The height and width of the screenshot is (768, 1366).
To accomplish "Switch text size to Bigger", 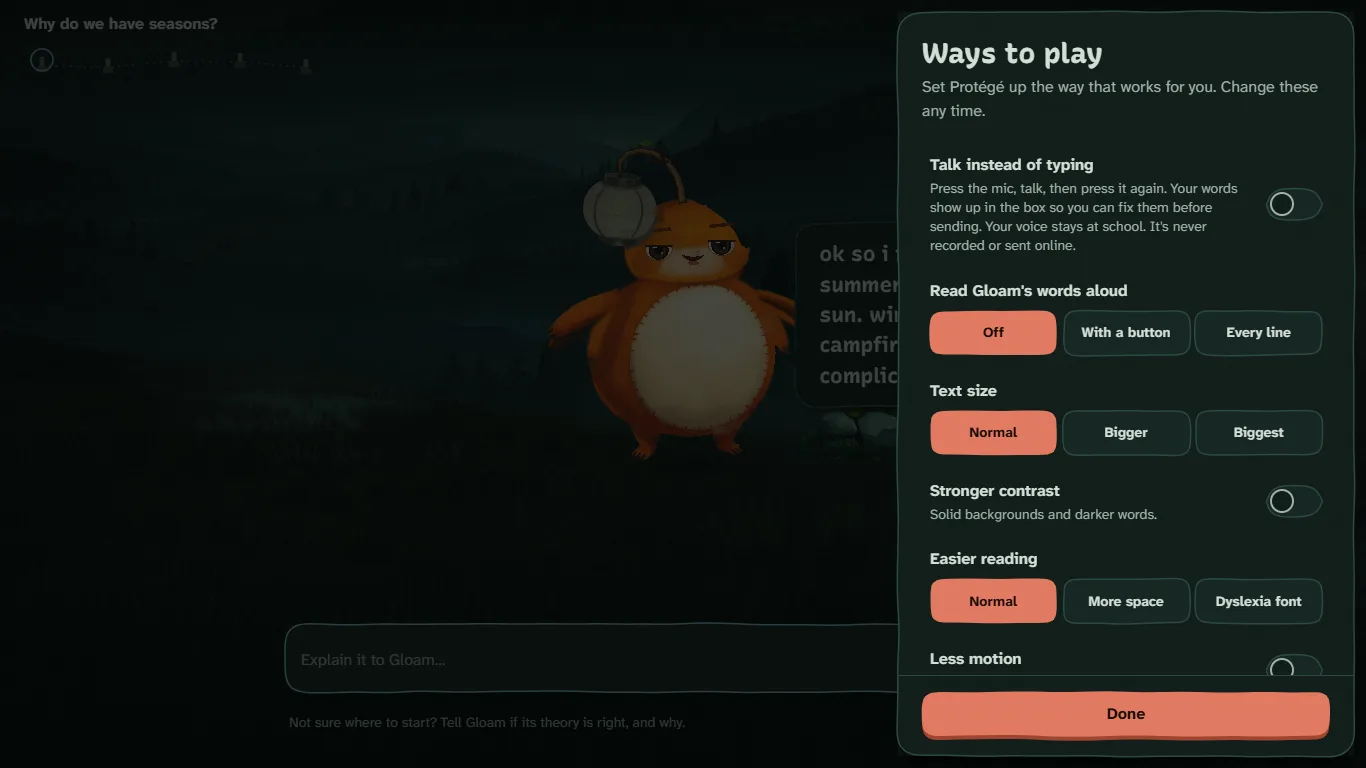I will coord(1126,432).
